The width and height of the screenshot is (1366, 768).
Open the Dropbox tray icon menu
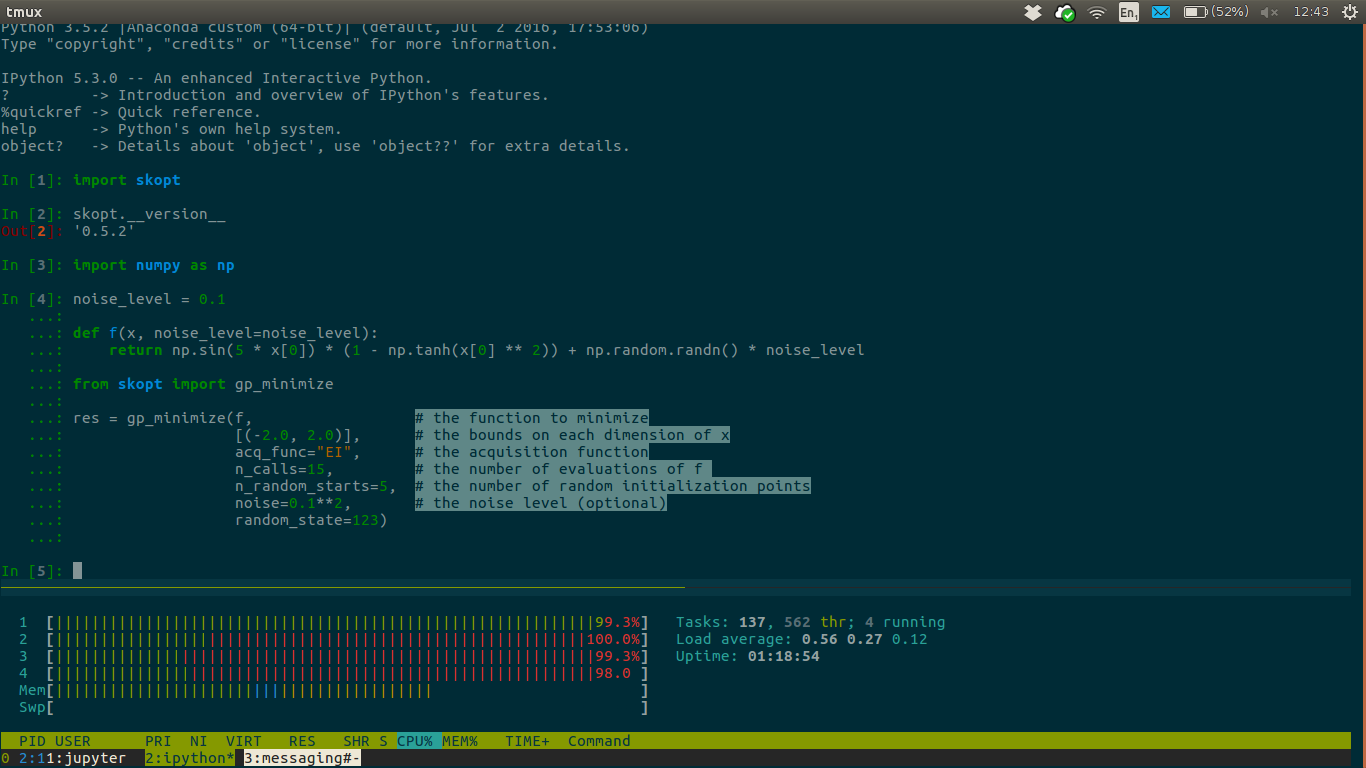point(1034,11)
